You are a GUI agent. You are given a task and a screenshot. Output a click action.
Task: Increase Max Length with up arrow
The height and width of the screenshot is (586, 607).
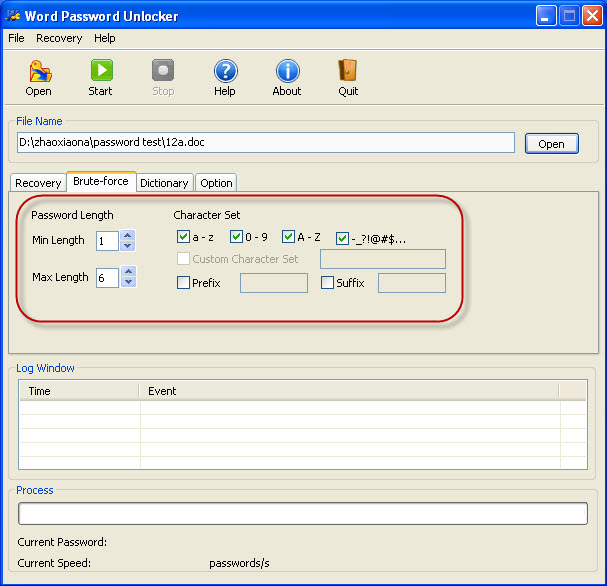(x=128, y=272)
